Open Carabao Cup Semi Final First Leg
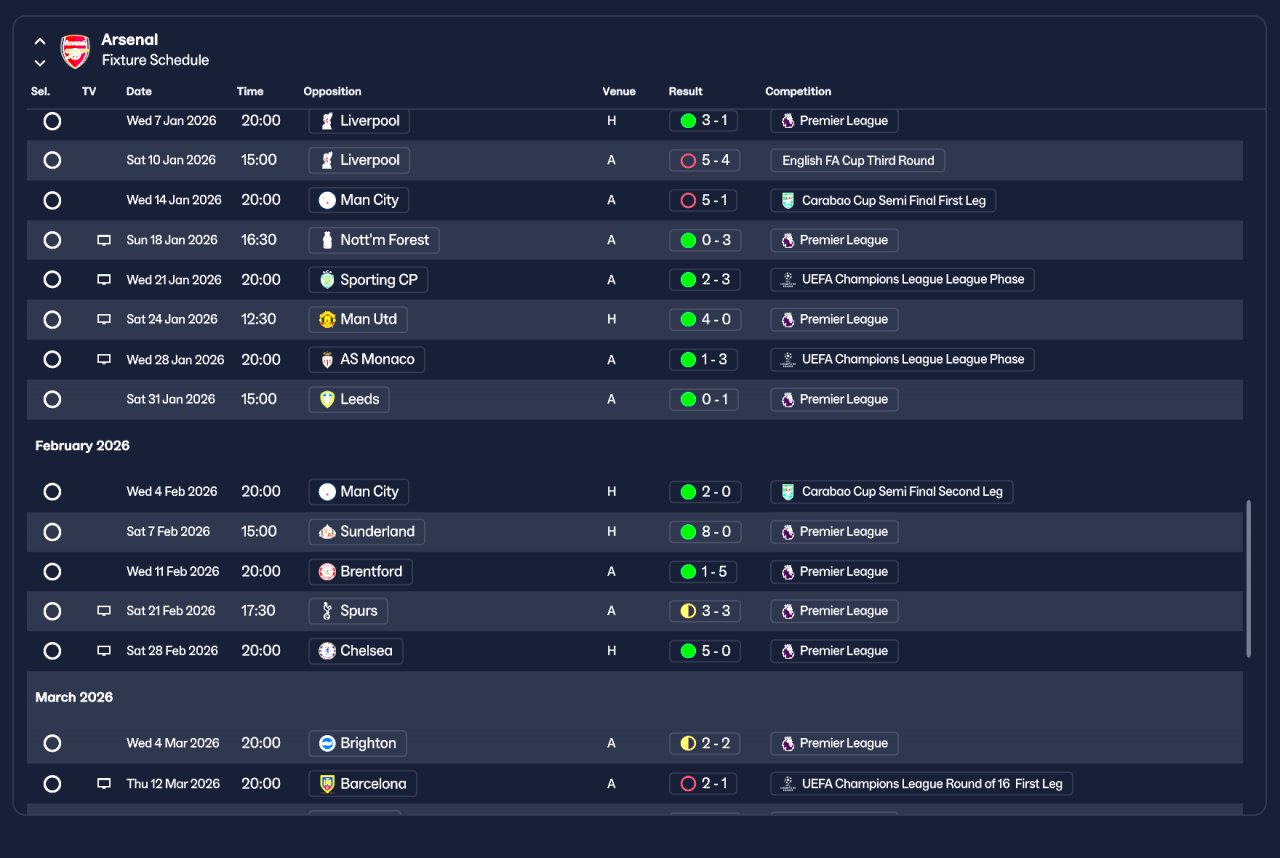Screen dimensions: 1280x858 pyautogui.click(x=883, y=200)
